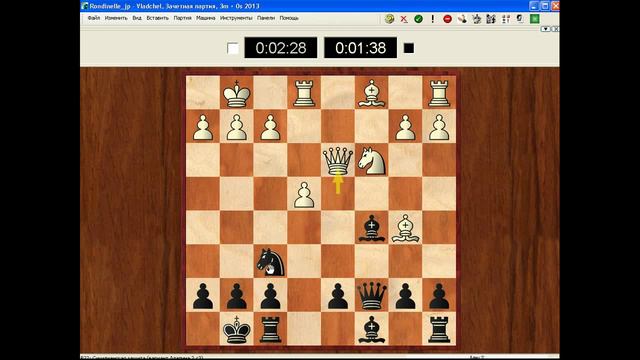The image size is (640, 360).
Task: Select the black rook in the bottom corner
Action: 439,329
